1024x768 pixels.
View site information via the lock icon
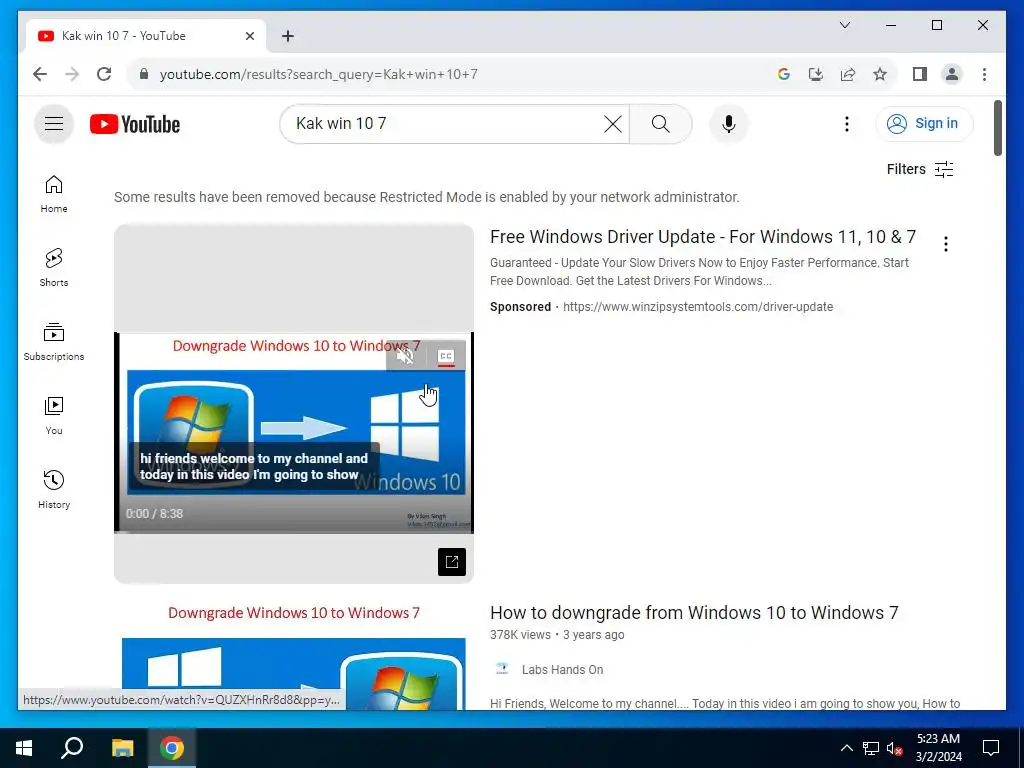144,74
